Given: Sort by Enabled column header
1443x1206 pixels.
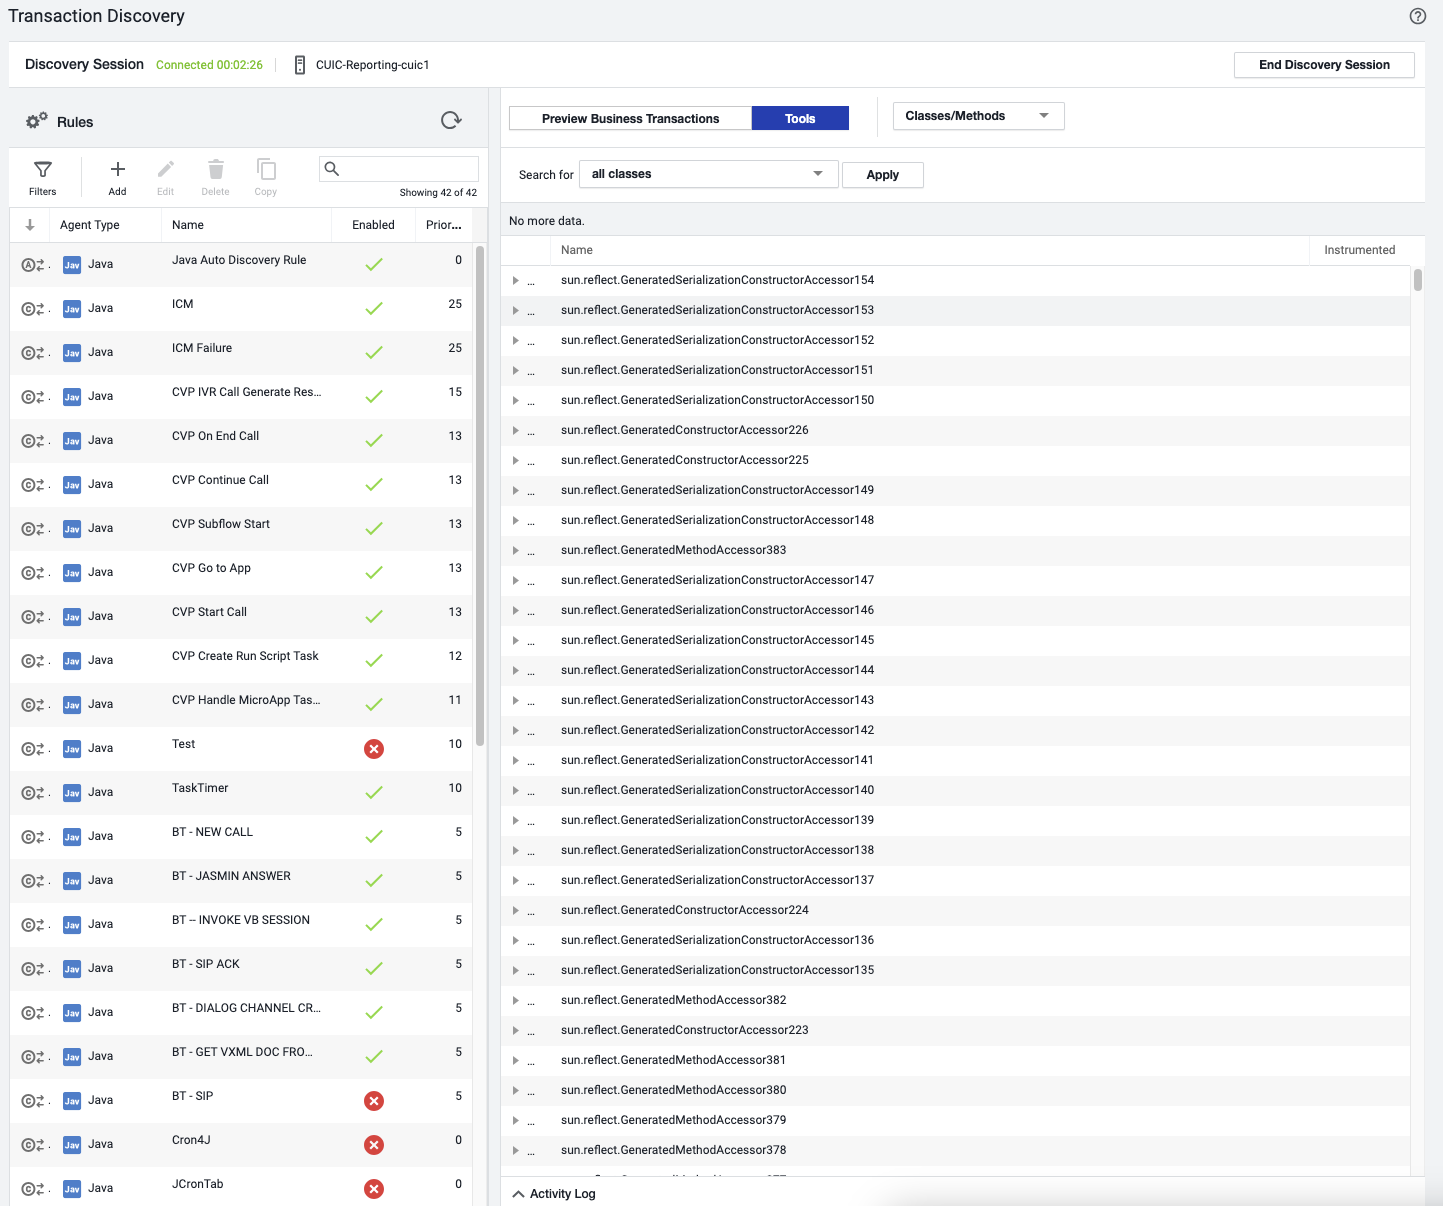Looking at the screenshot, I should point(373,225).
